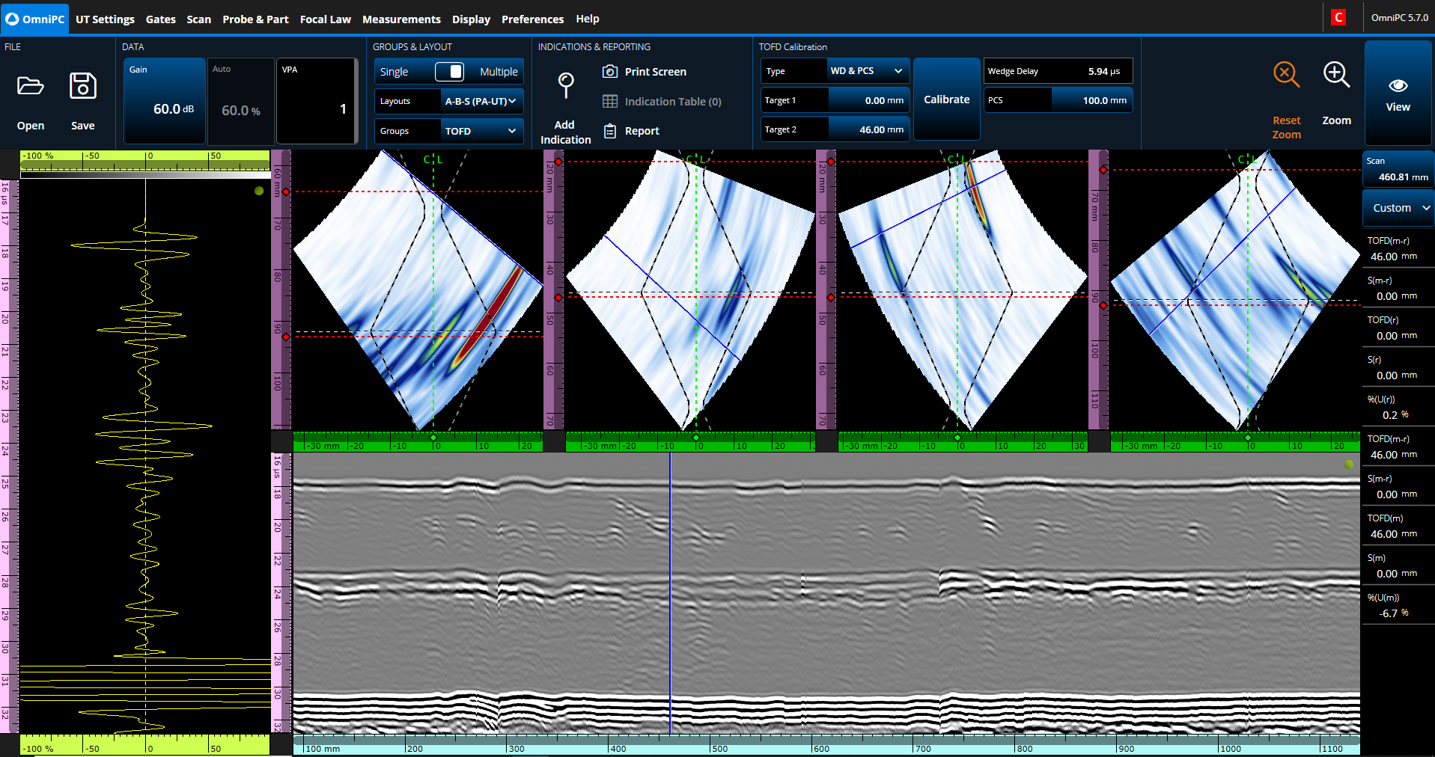Click the Target 2 value field
Screen dimensions: 1435x757
click(x=868, y=130)
